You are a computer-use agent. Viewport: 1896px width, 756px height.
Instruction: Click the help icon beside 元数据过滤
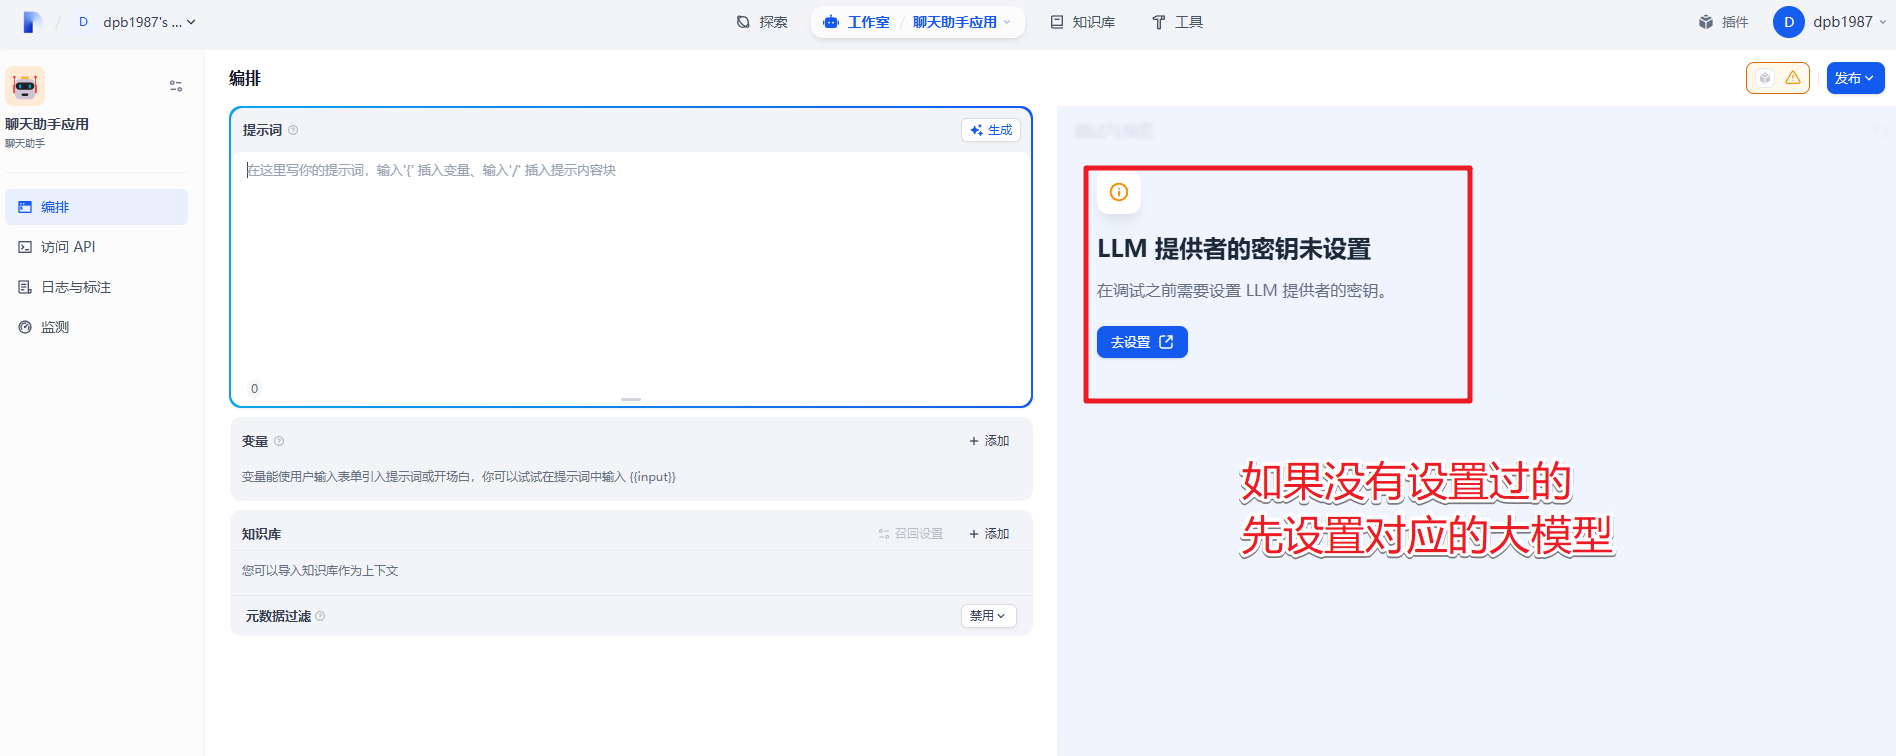click(x=320, y=616)
